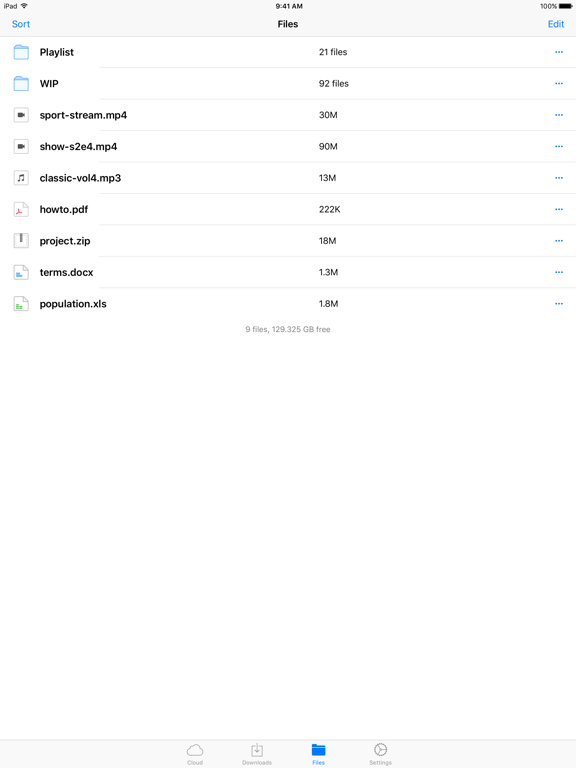Tap the music note icon for classic-vol4.mp3
The image size is (576, 768).
click(21, 178)
